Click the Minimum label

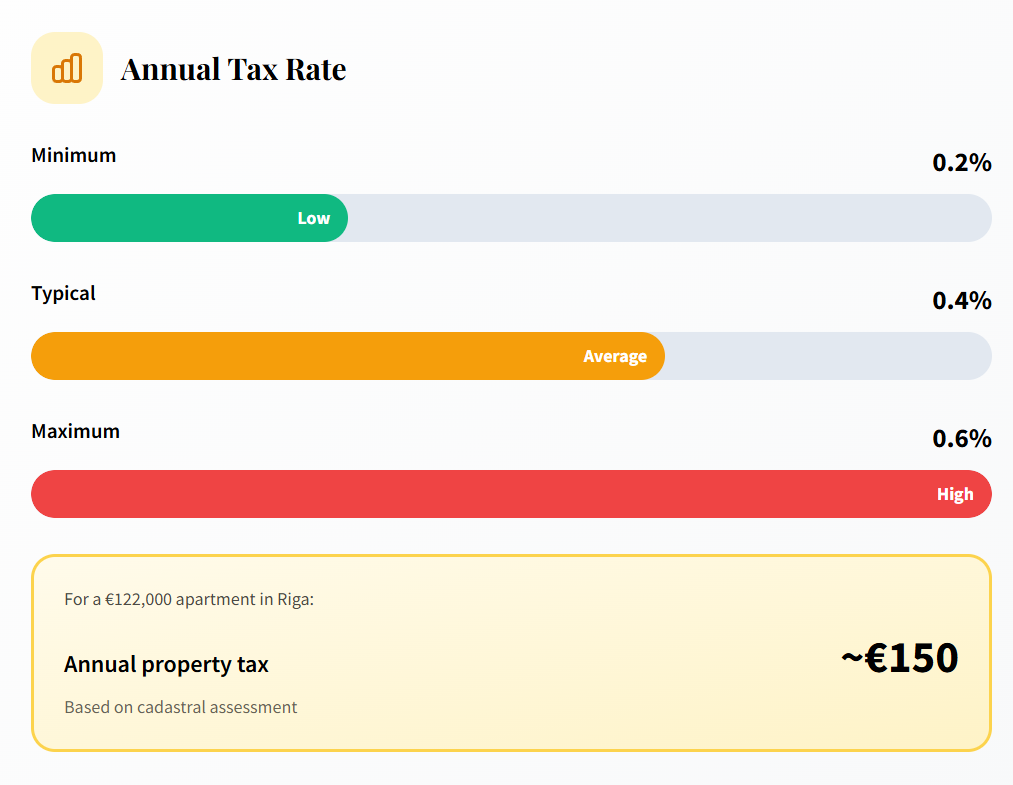pyautogui.click(x=74, y=155)
